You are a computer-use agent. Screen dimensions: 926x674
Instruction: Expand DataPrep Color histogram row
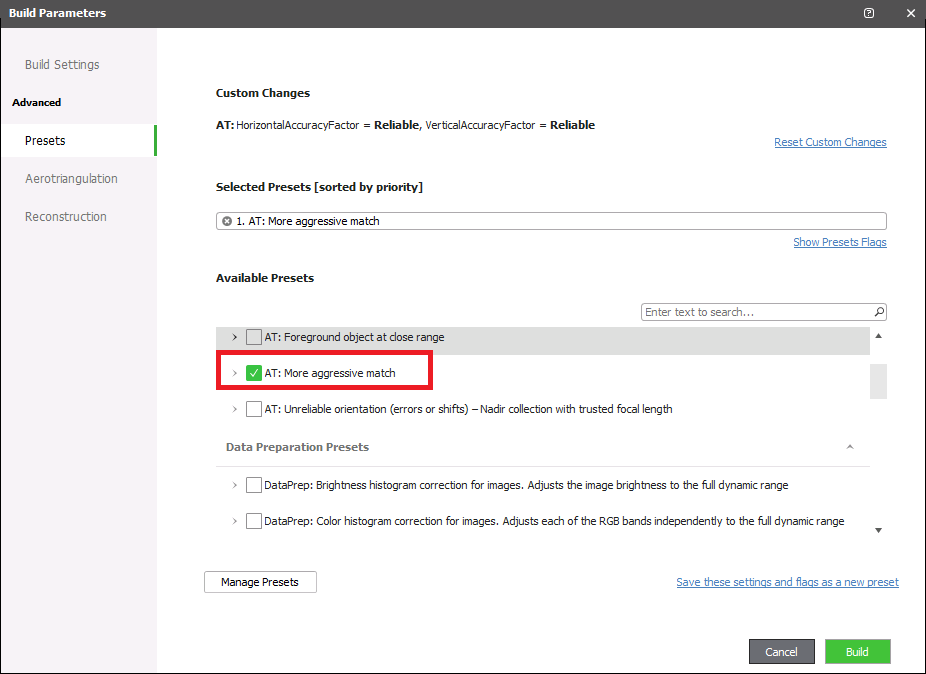point(234,521)
